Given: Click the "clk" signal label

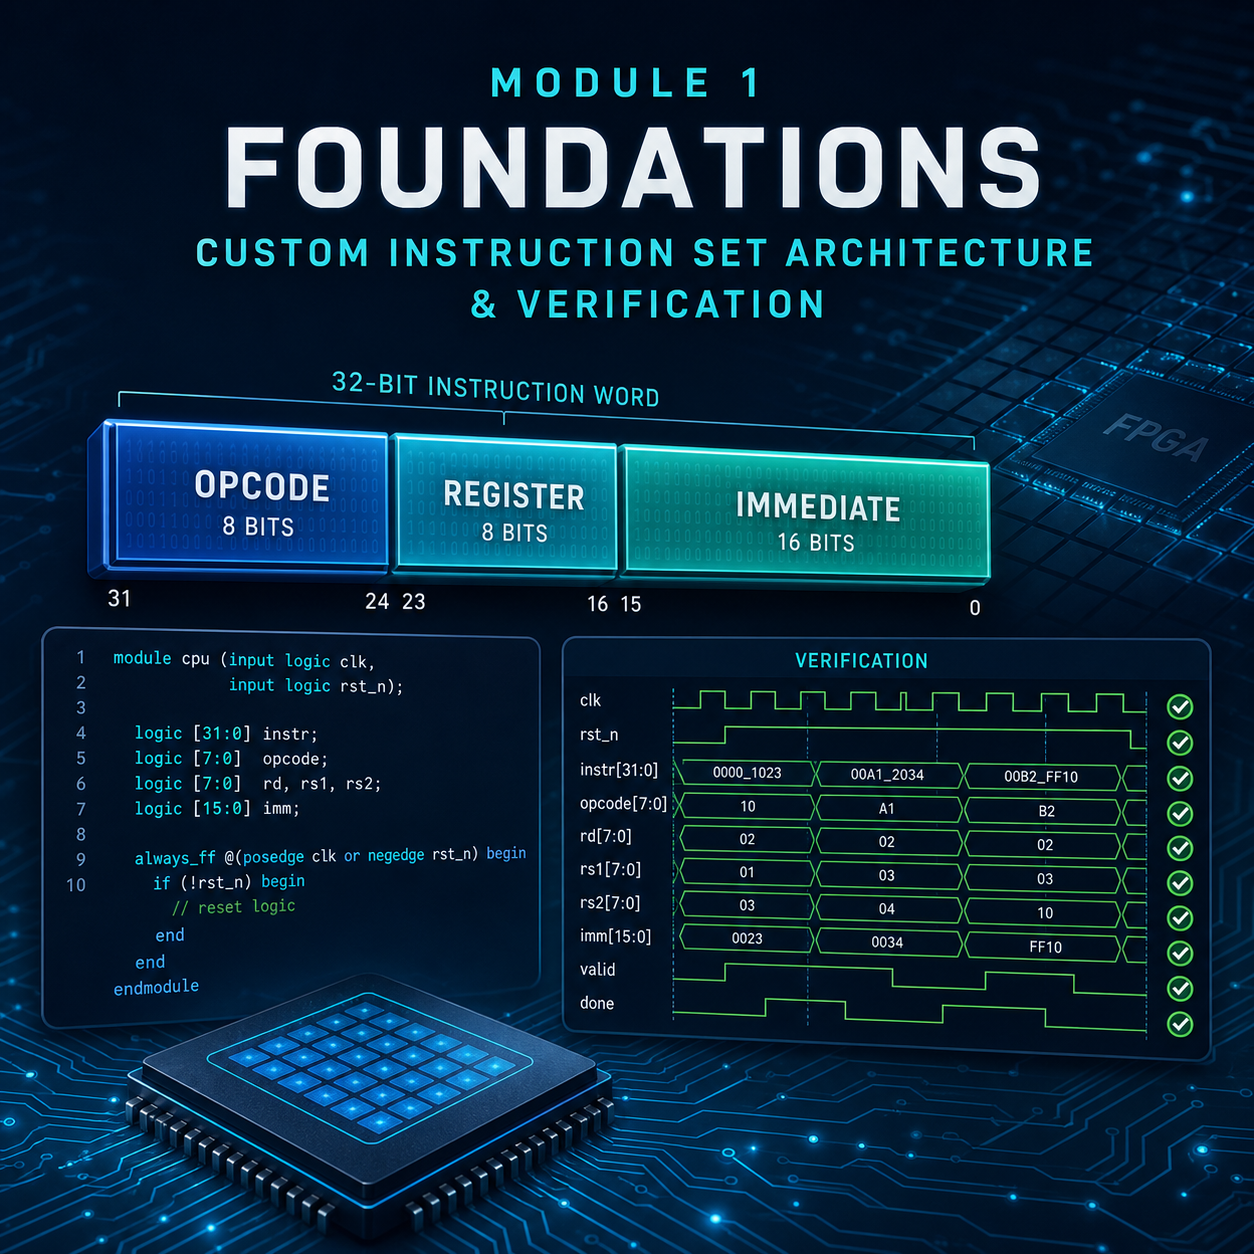Looking at the screenshot, I should tap(590, 700).
